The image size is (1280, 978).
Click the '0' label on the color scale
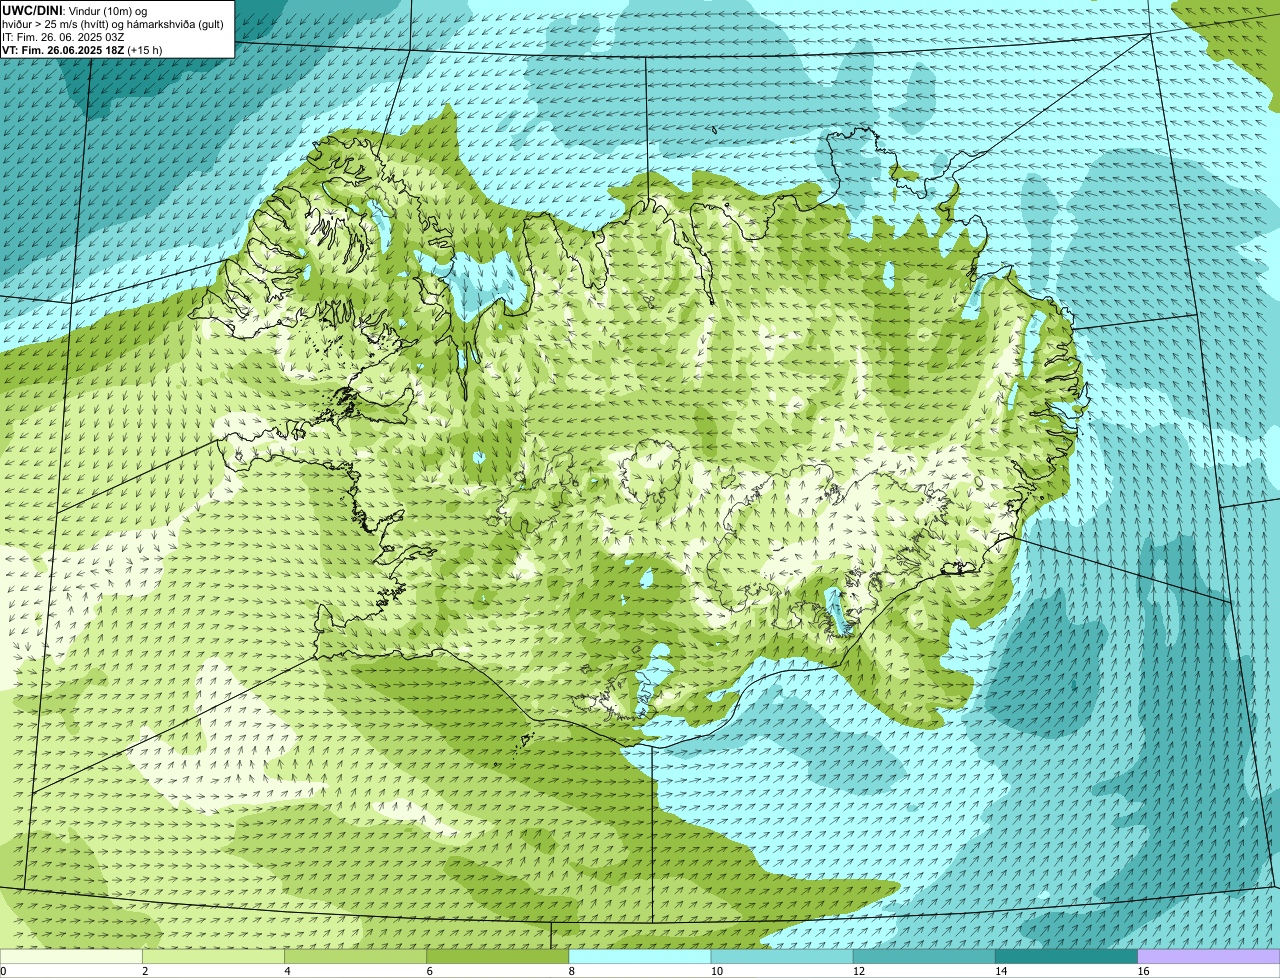(x=4, y=971)
